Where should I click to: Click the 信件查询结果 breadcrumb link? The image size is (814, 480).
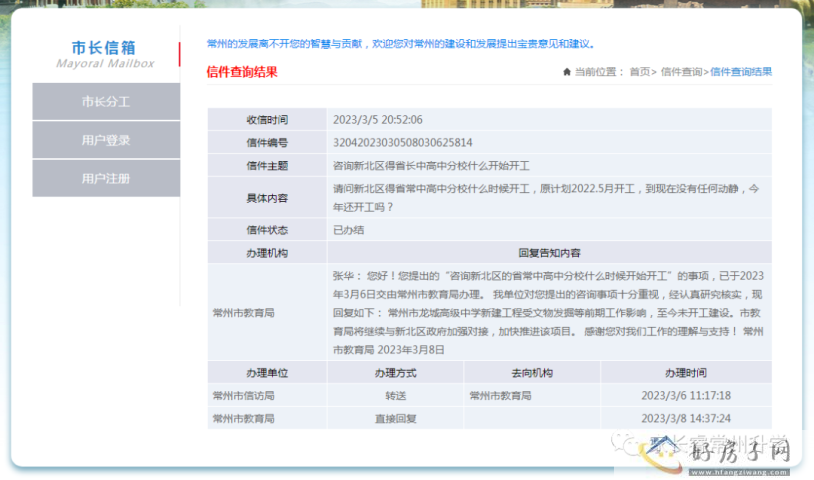[x=741, y=72]
